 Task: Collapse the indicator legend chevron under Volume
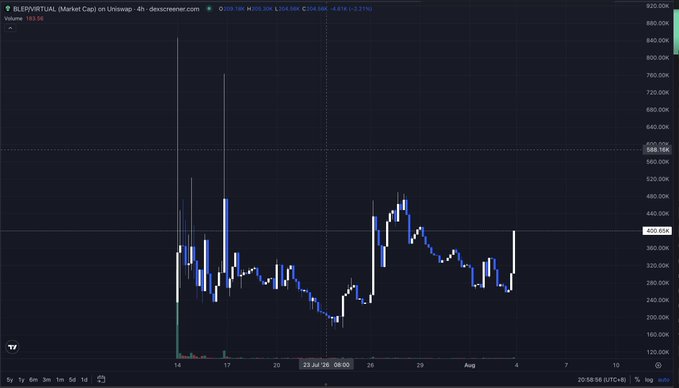pyautogui.click(x=10, y=28)
